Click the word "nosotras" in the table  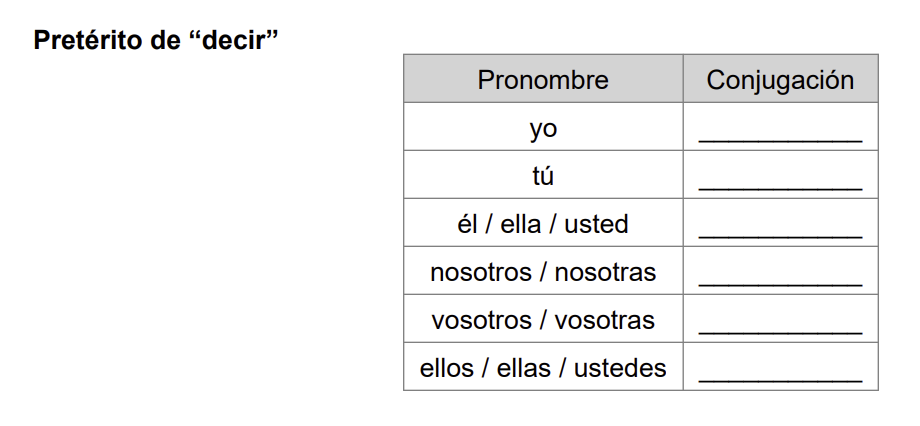tap(605, 272)
